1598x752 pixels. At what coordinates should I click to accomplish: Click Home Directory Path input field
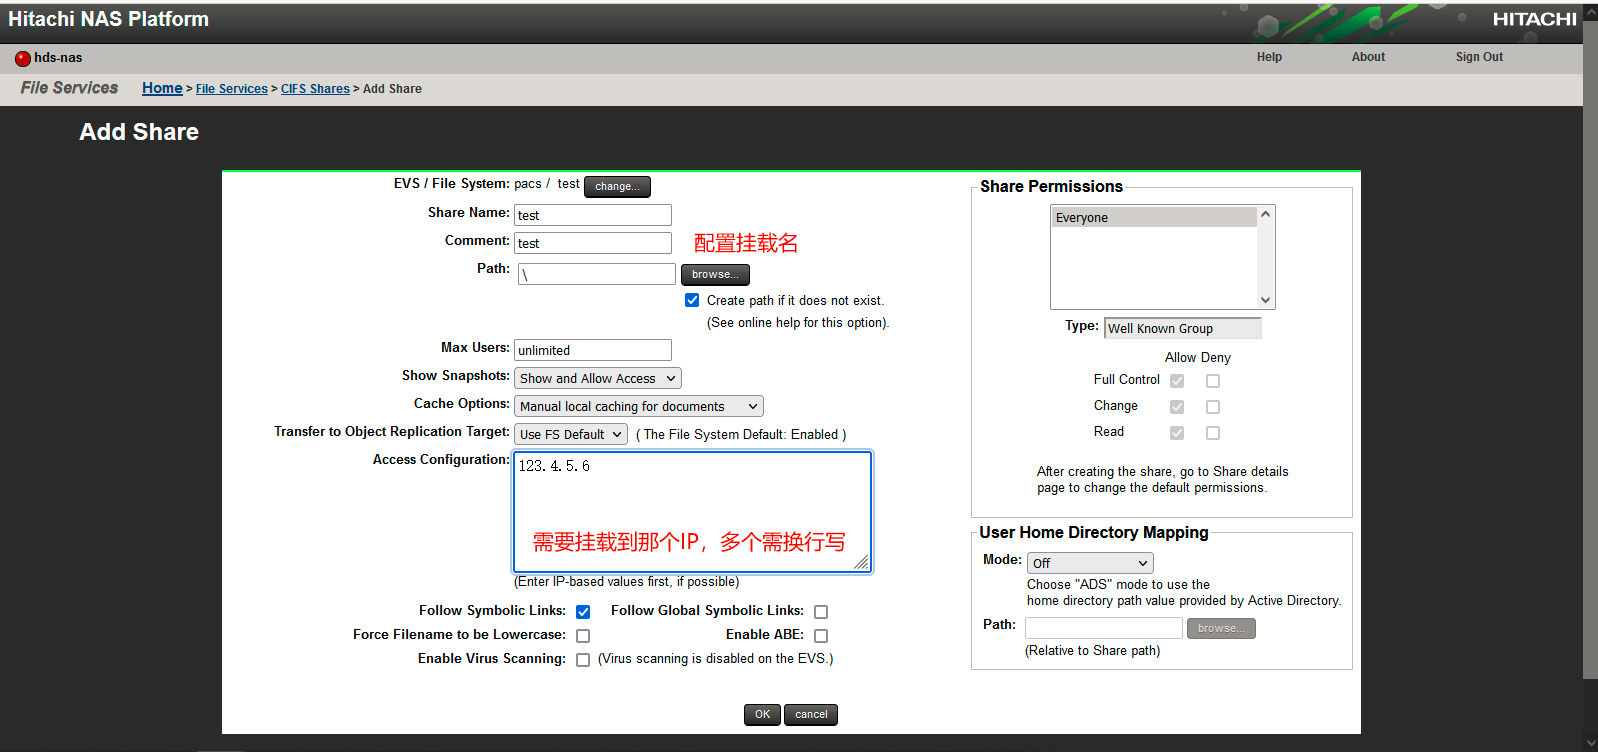1104,628
